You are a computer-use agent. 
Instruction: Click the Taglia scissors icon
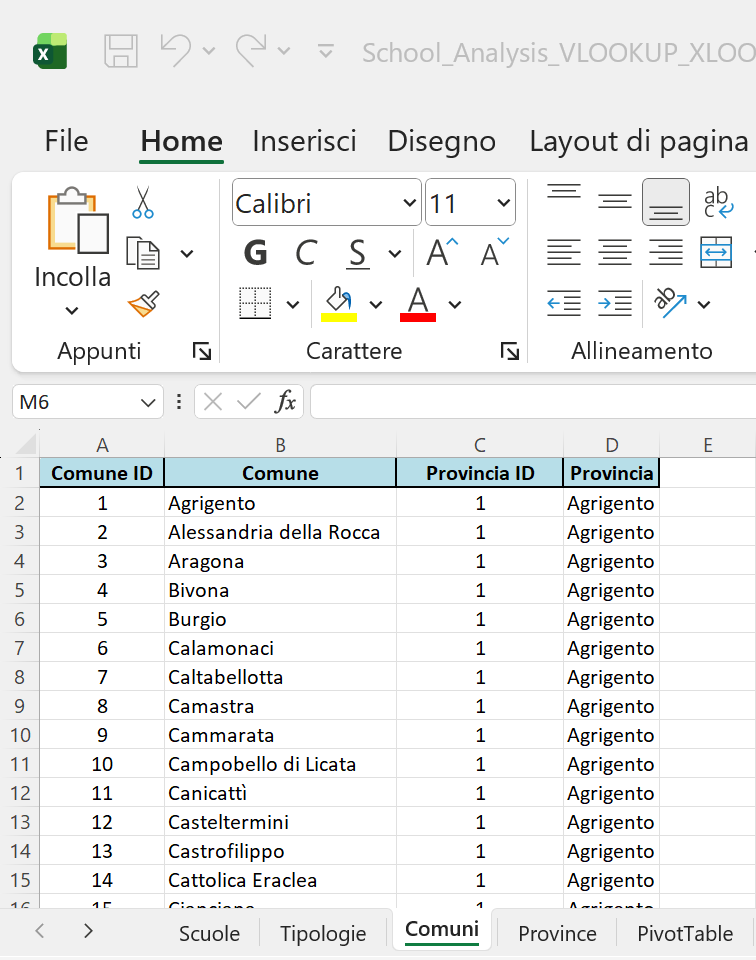point(143,203)
